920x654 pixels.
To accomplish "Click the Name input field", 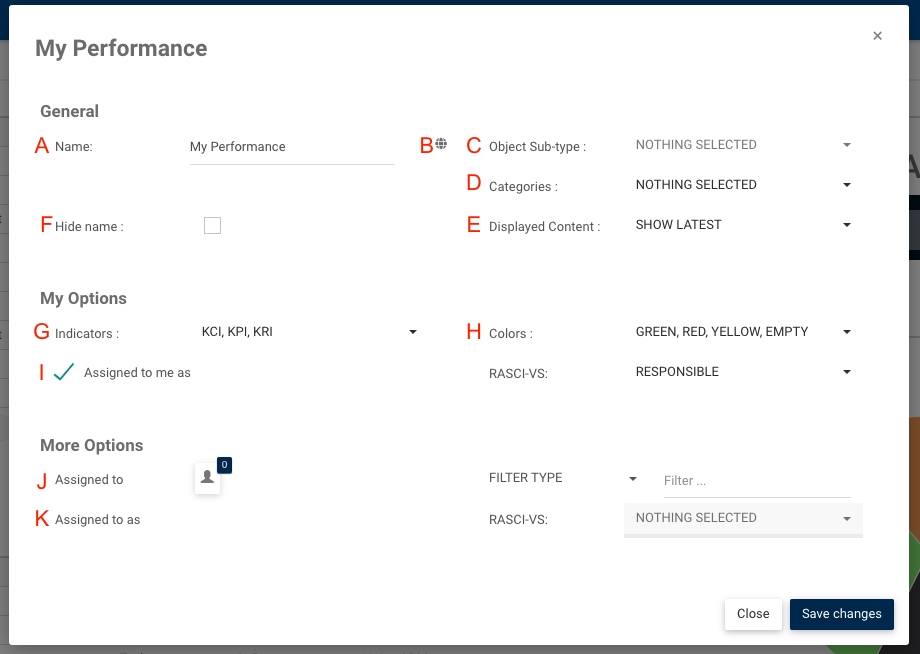I will [292, 147].
